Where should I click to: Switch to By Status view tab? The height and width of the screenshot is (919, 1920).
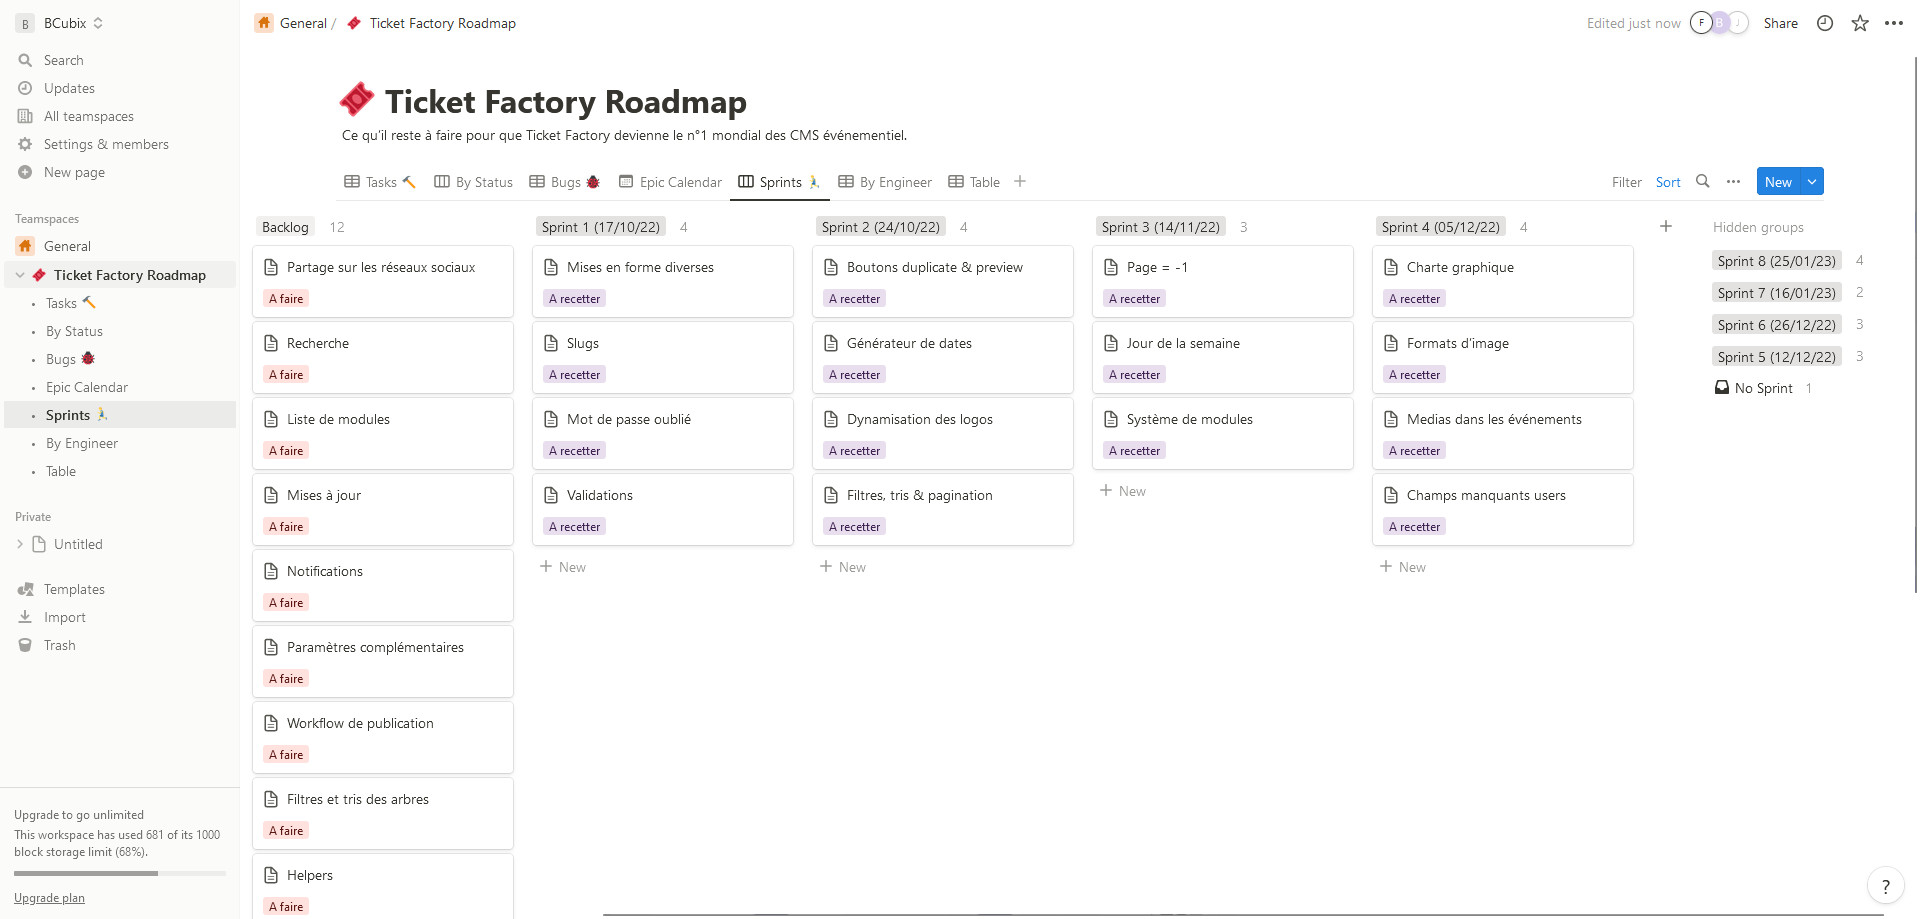click(x=473, y=182)
